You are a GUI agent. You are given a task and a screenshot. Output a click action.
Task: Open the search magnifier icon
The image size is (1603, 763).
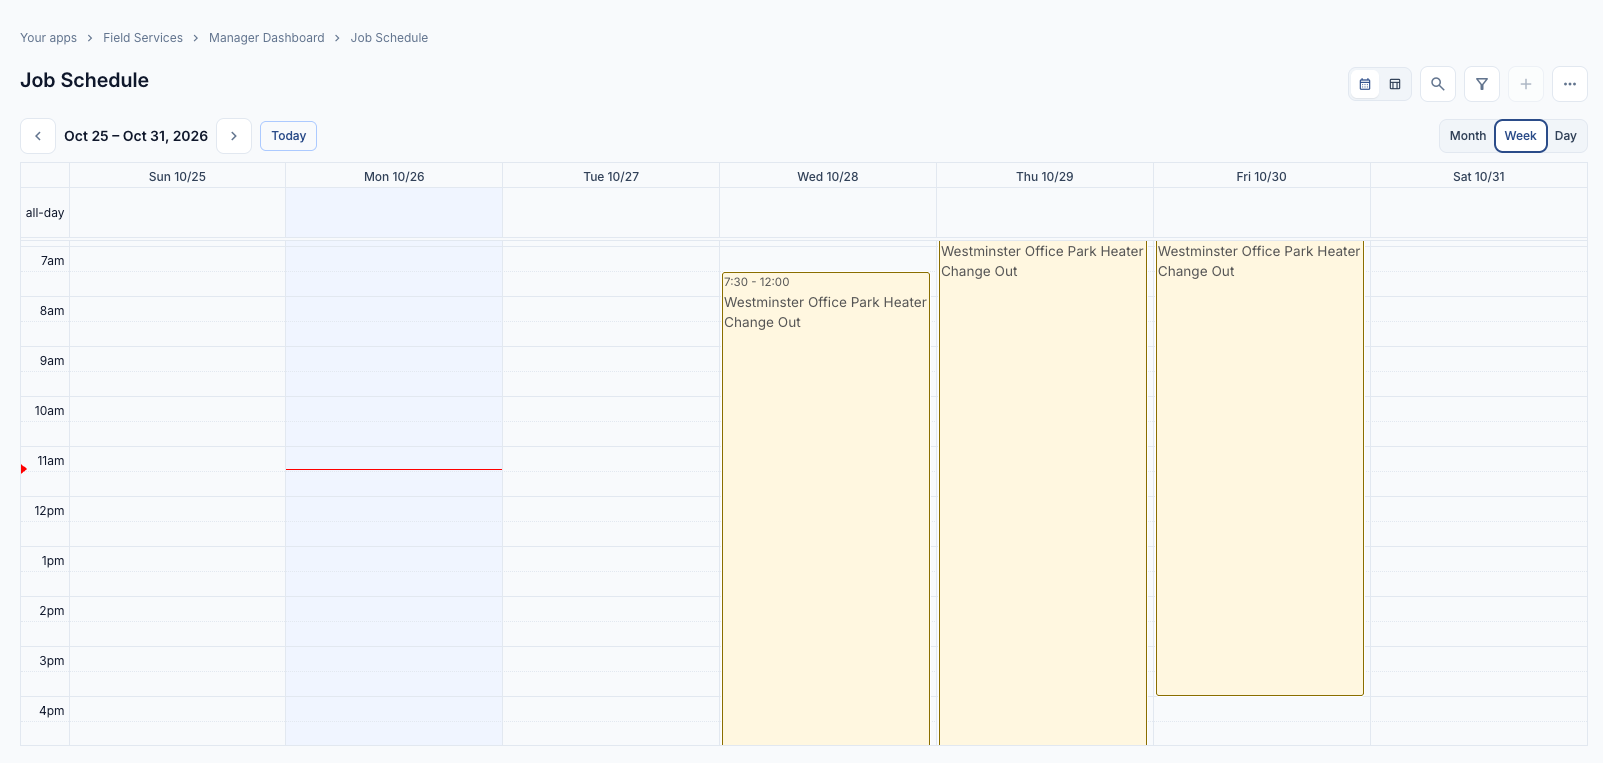tap(1438, 85)
